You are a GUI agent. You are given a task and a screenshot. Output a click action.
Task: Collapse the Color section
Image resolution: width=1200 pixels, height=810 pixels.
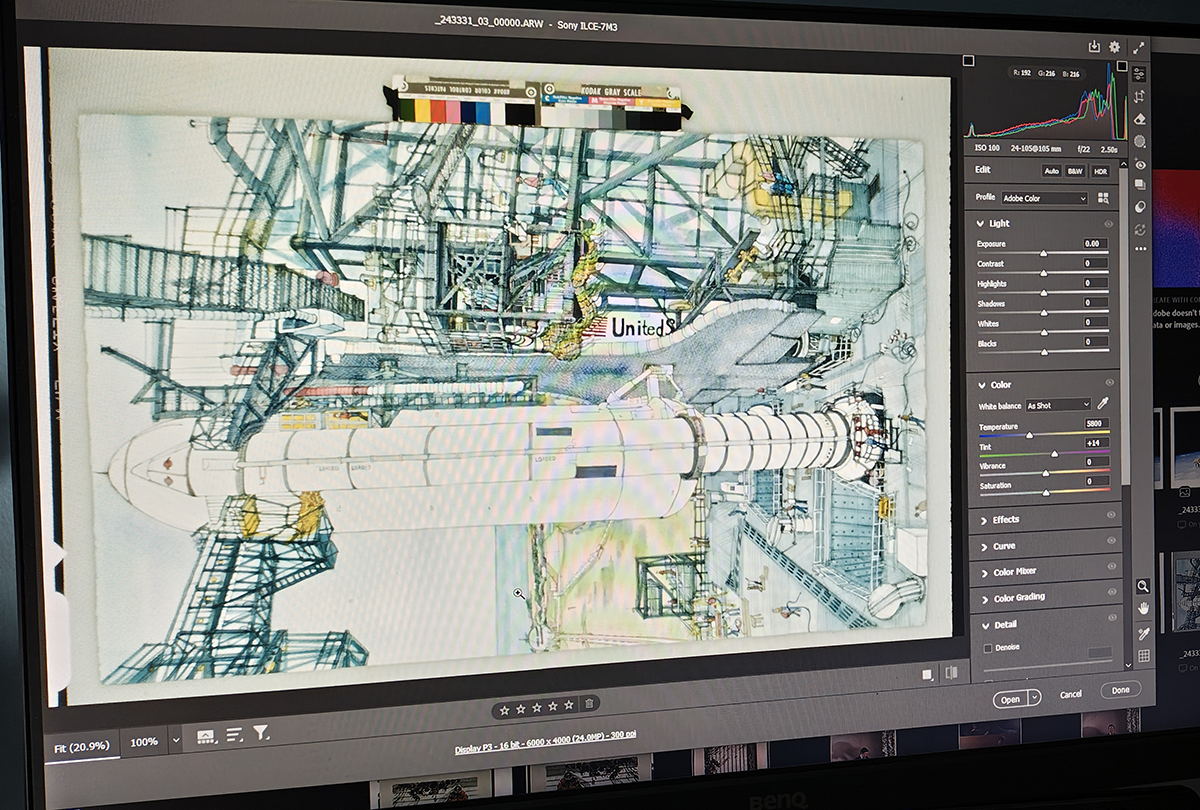pyautogui.click(x=982, y=385)
